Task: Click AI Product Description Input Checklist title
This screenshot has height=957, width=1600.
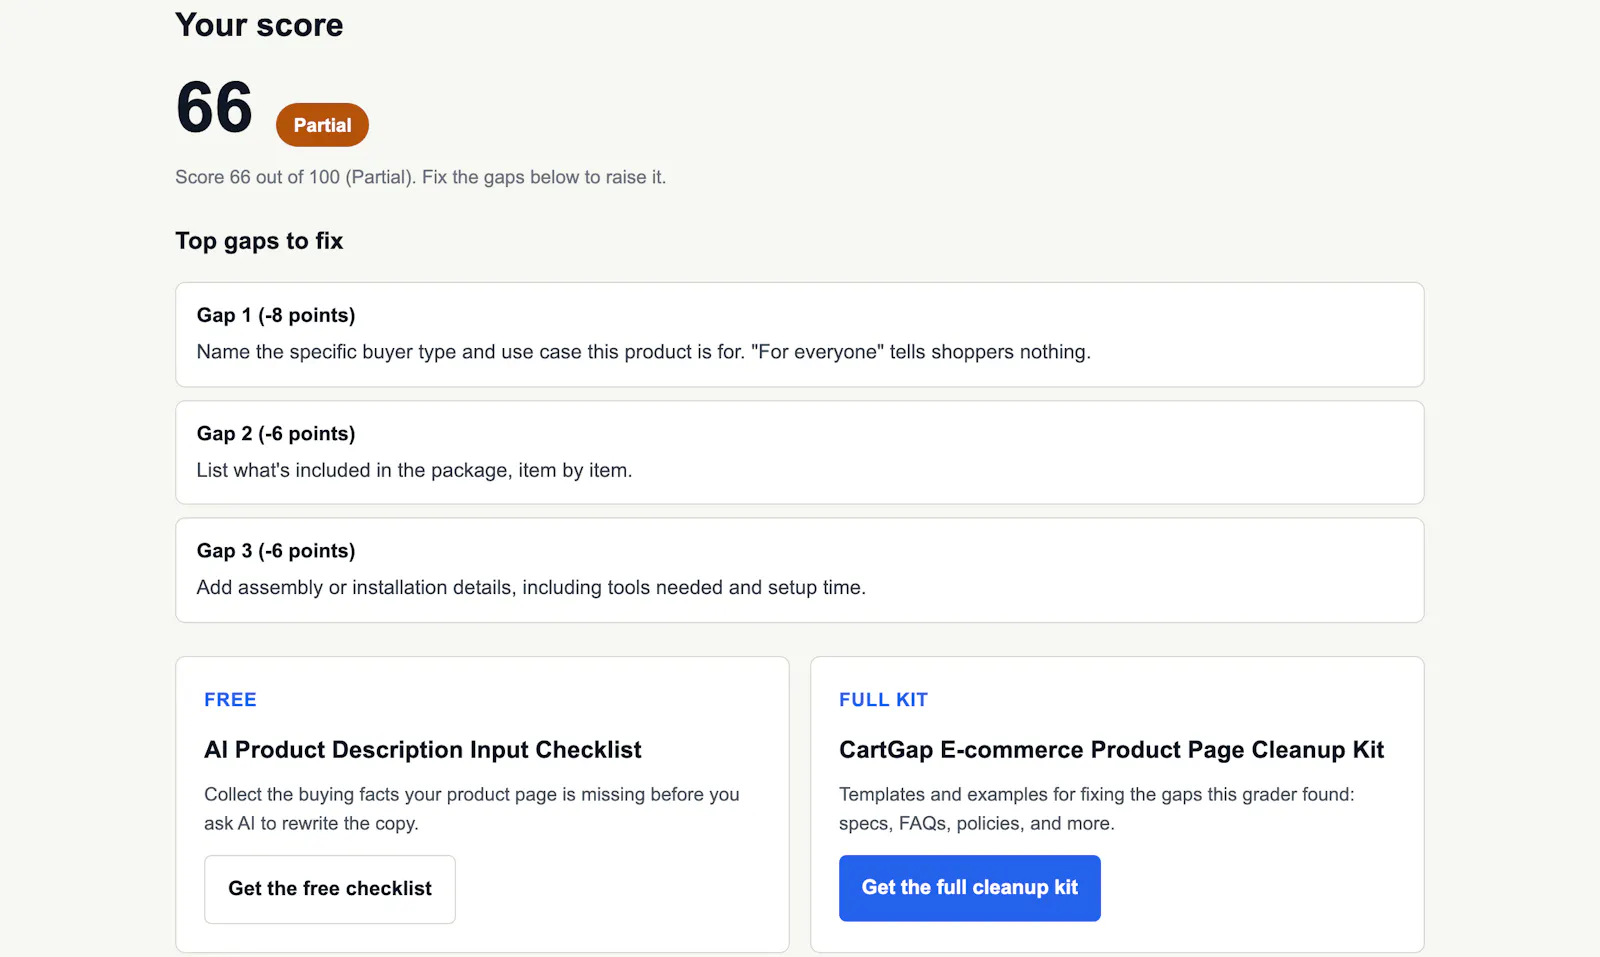Action: point(423,750)
